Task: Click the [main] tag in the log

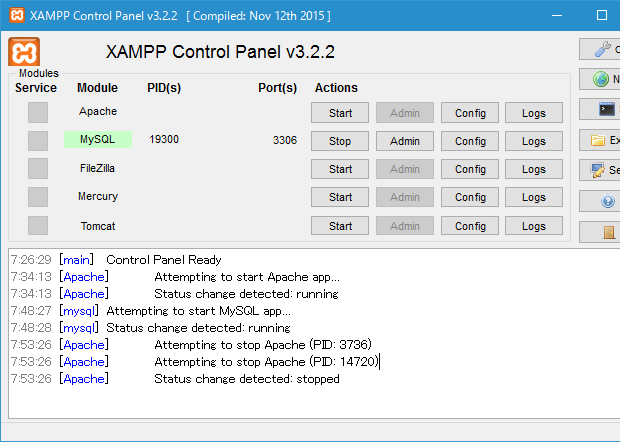Action: tap(76, 260)
